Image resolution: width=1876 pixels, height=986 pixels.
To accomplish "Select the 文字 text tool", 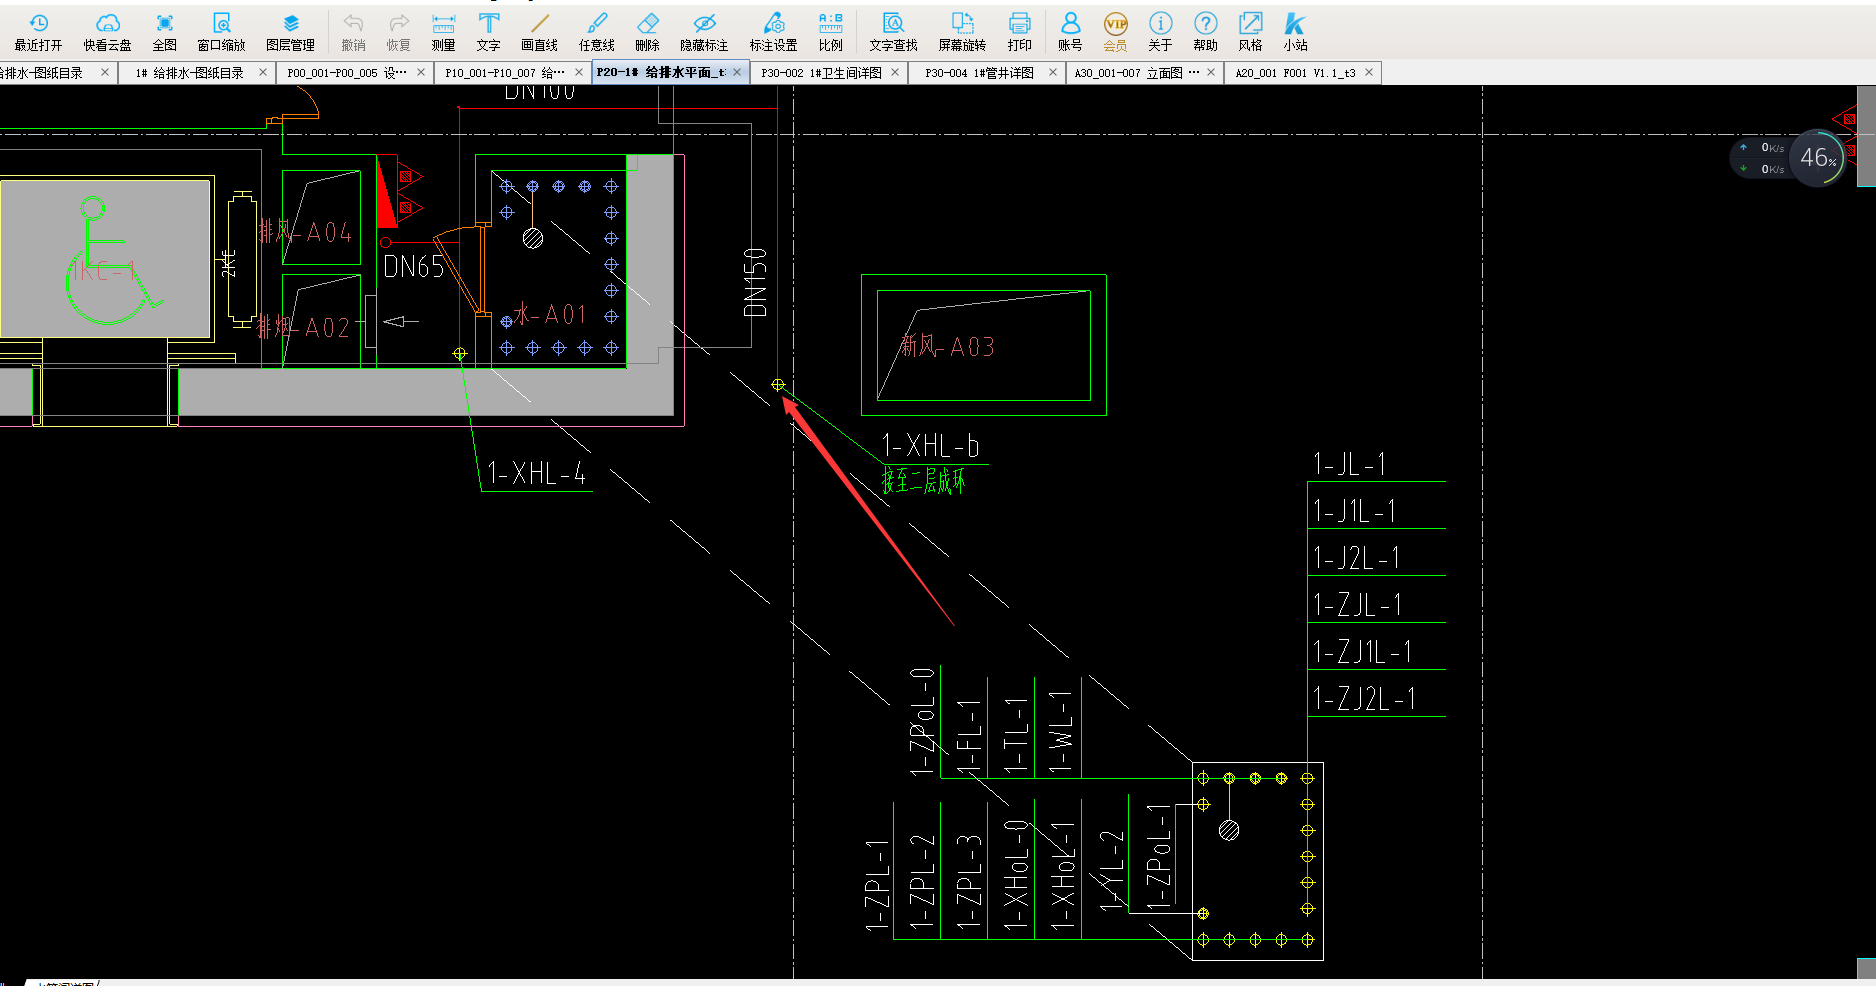I will pyautogui.click(x=488, y=32).
